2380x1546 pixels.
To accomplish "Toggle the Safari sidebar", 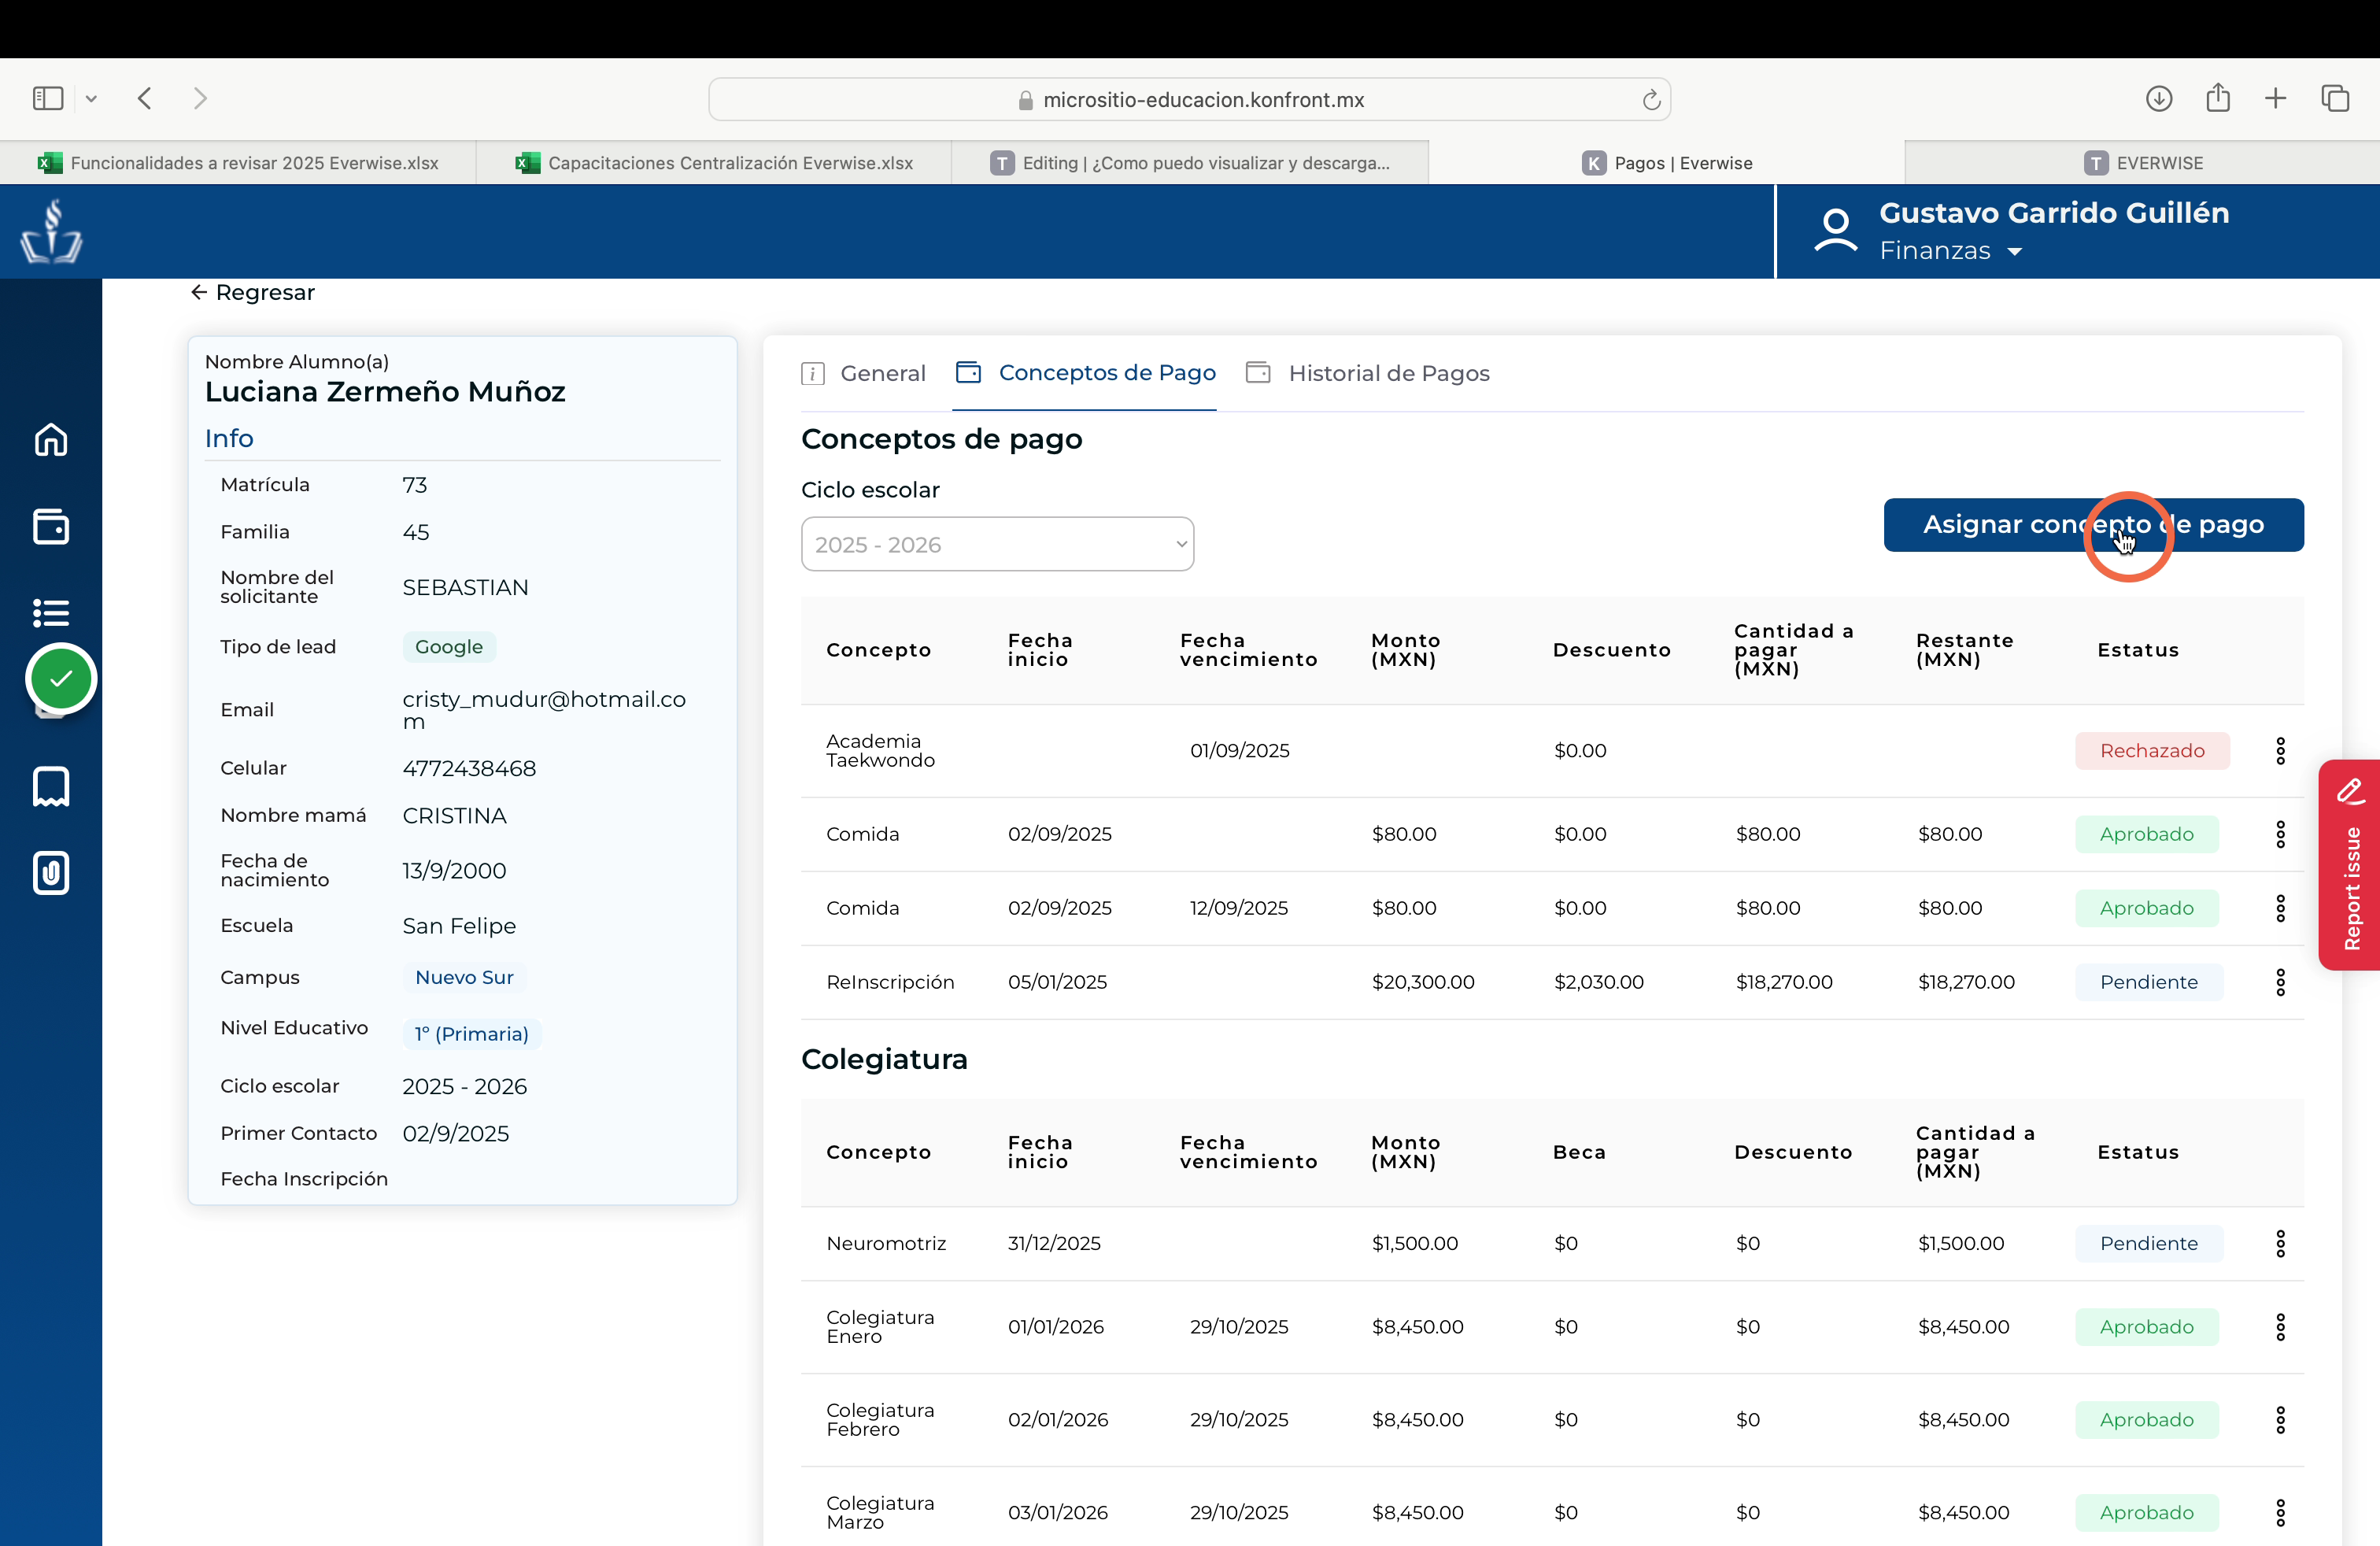I will tap(48, 98).
